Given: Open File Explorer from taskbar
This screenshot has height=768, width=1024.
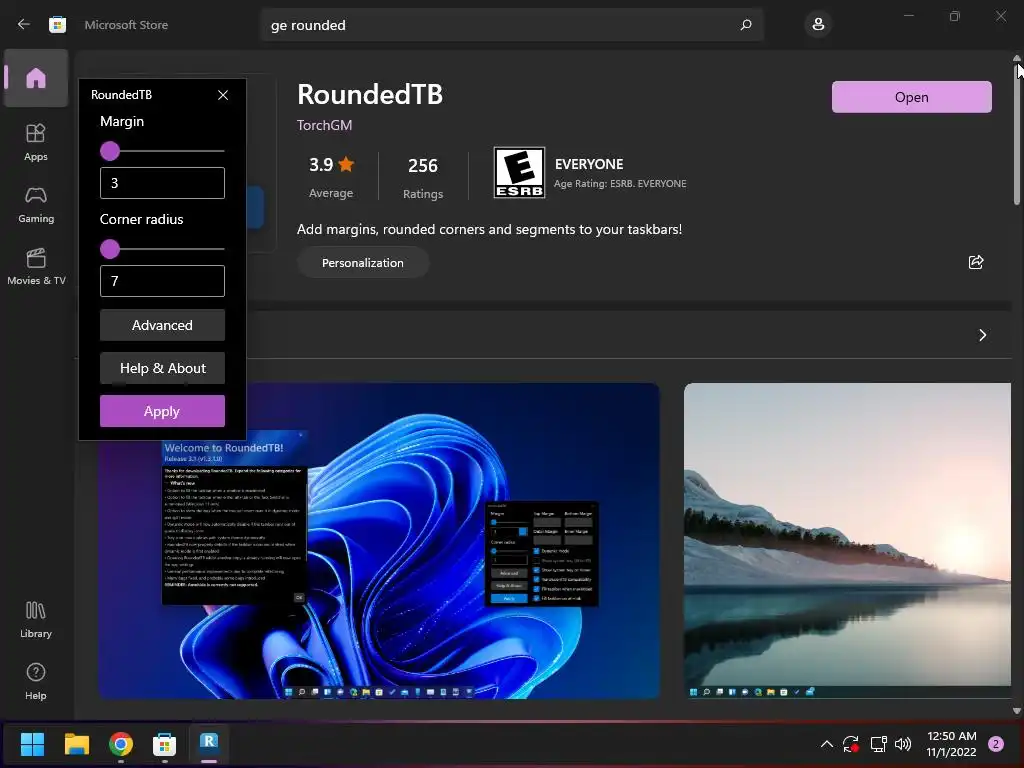Looking at the screenshot, I should pyautogui.click(x=76, y=743).
